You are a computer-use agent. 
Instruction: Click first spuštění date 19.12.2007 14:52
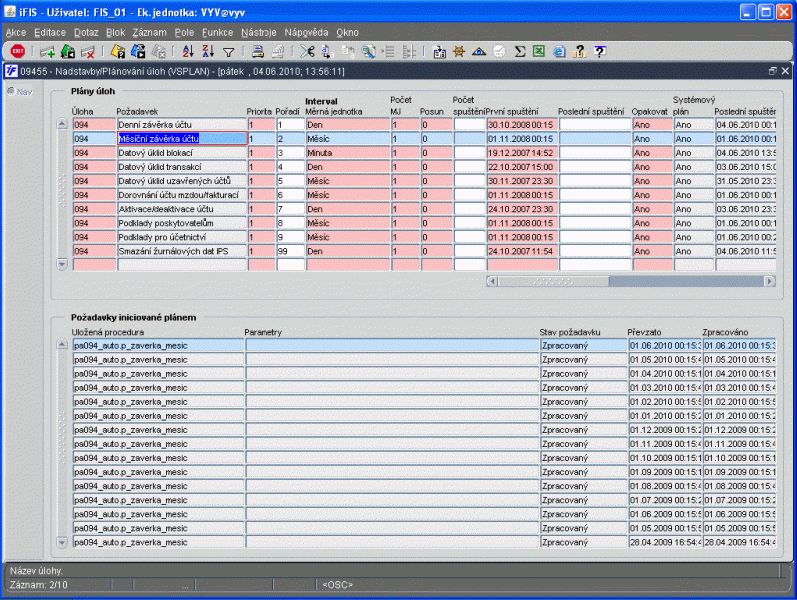point(522,153)
